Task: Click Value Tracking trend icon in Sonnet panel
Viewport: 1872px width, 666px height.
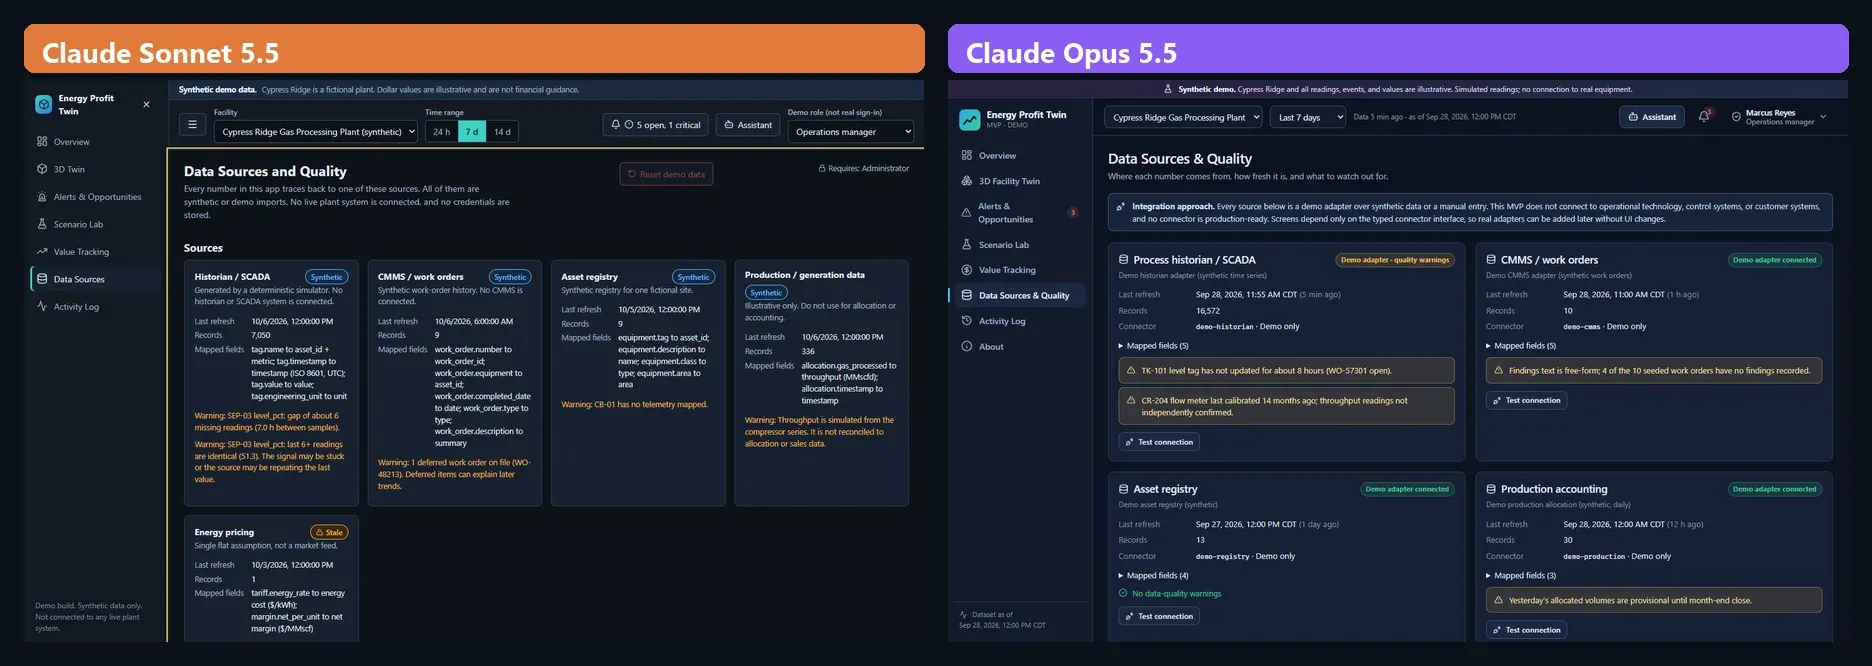Action: pos(42,252)
